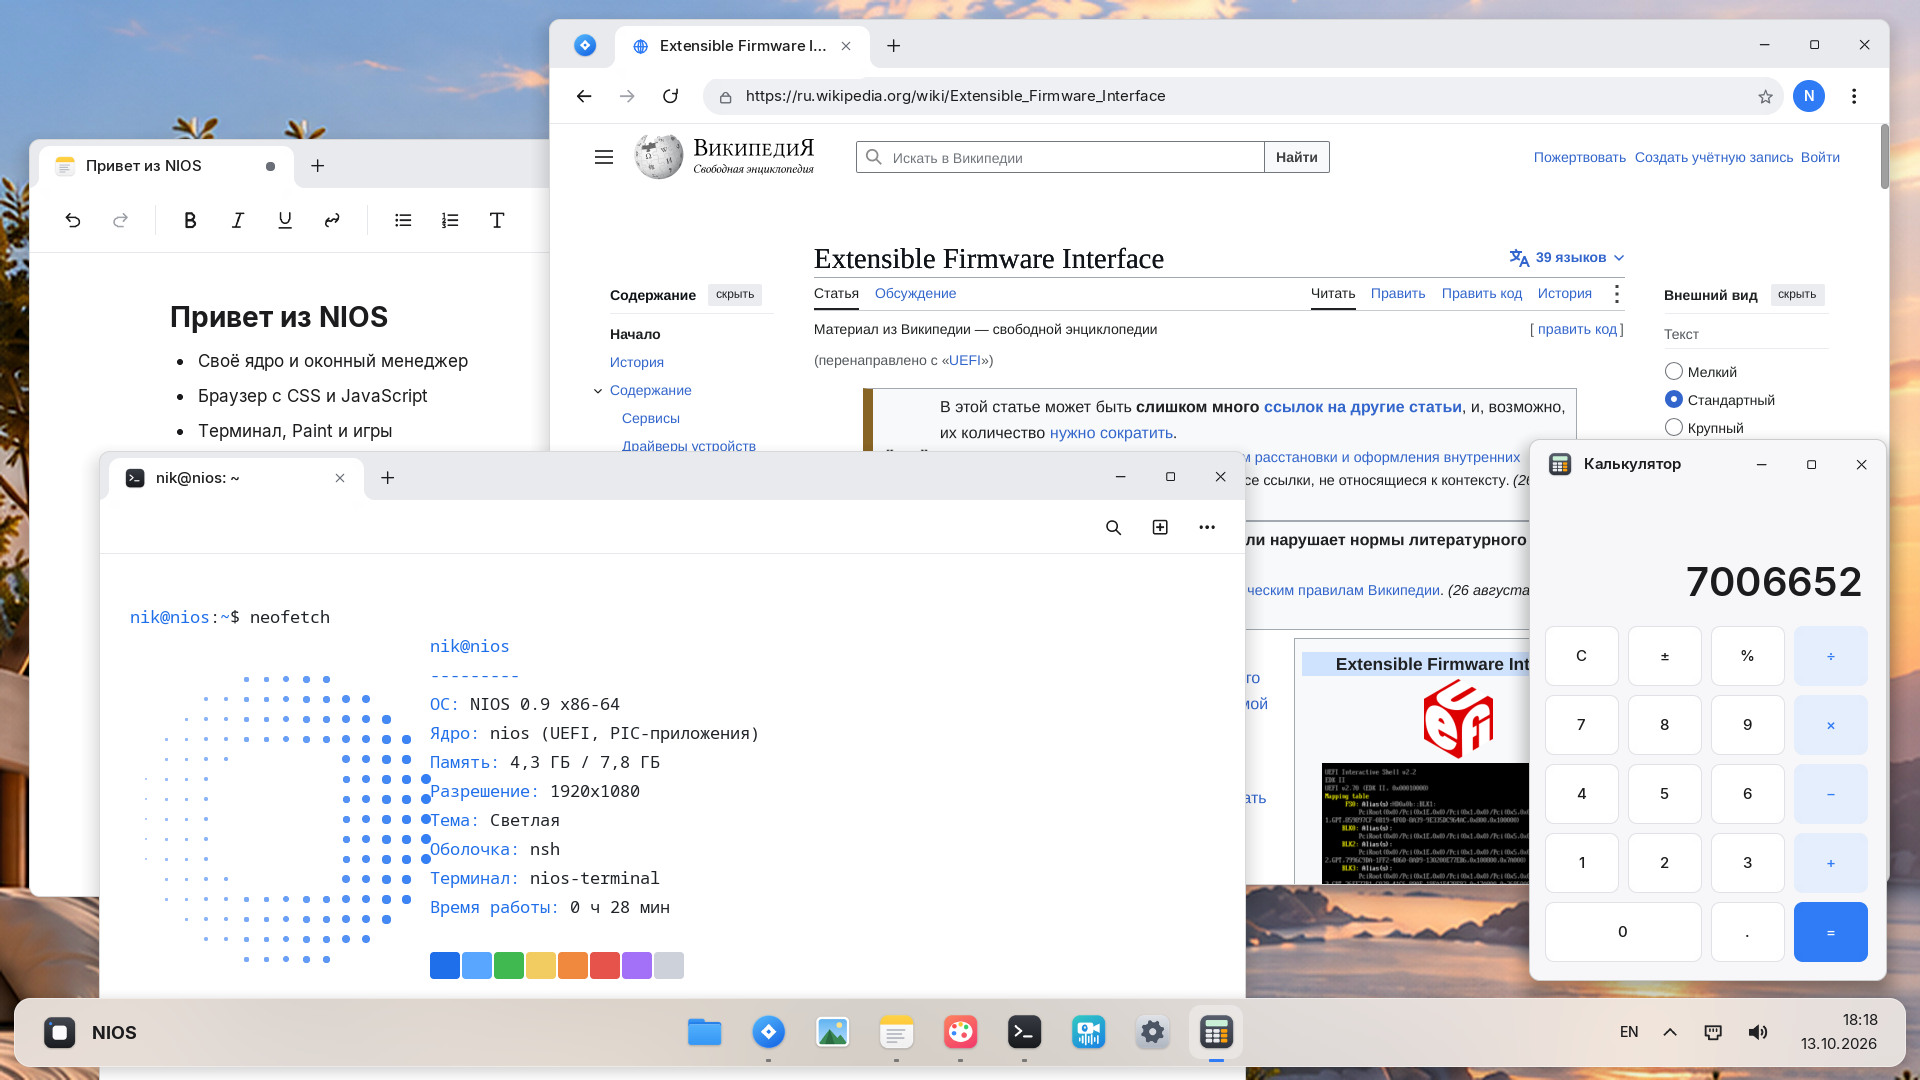Bookmark the page with the star icon
The height and width of the screenshot is (1080, 1920).
(1765, 96)
